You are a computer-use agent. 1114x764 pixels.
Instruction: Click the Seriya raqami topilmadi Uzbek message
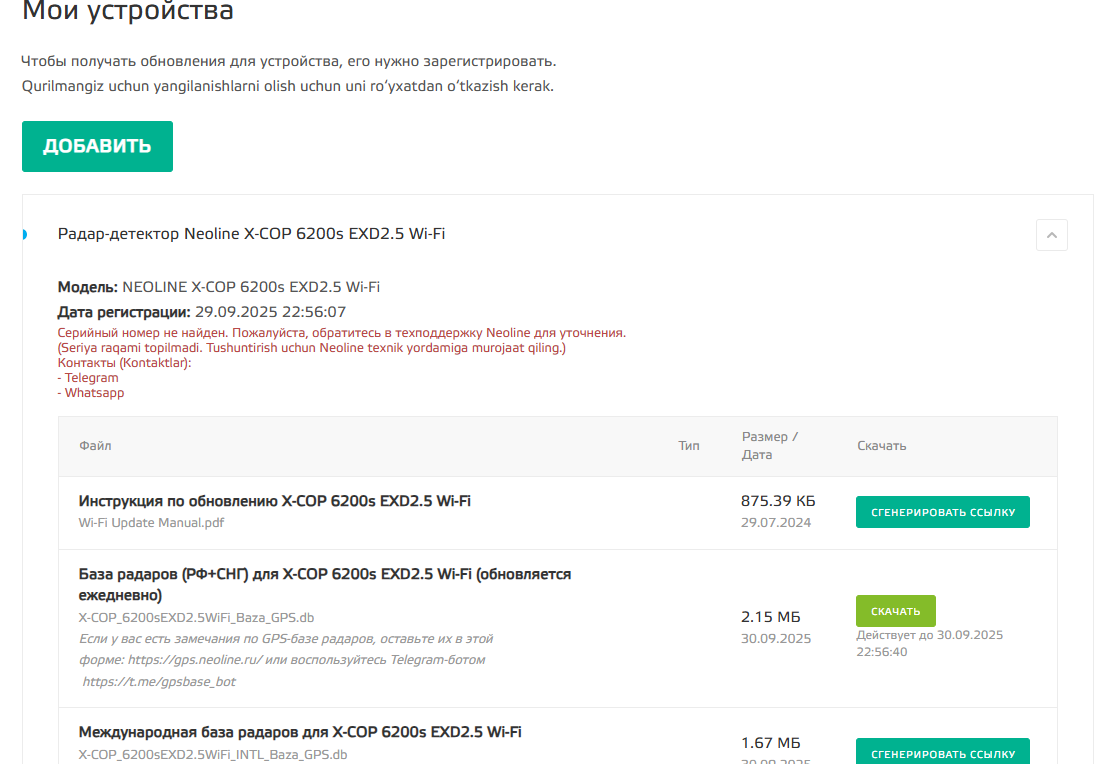[312, 348]
